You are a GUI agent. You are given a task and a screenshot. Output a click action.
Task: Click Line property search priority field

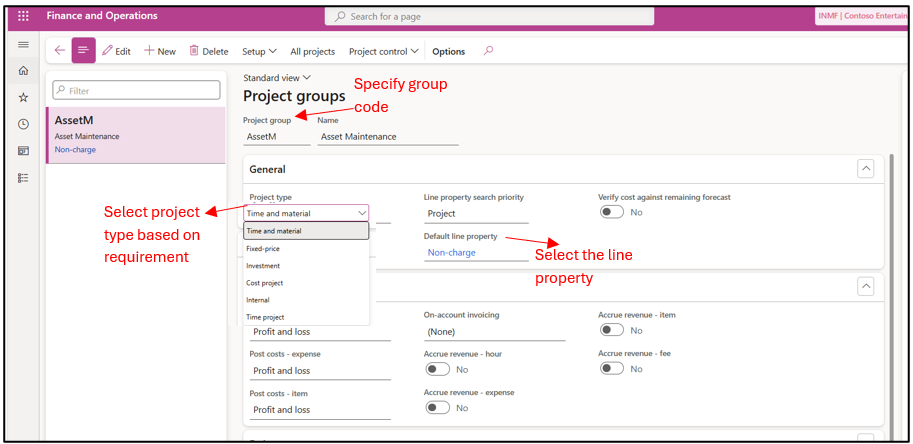476,214
